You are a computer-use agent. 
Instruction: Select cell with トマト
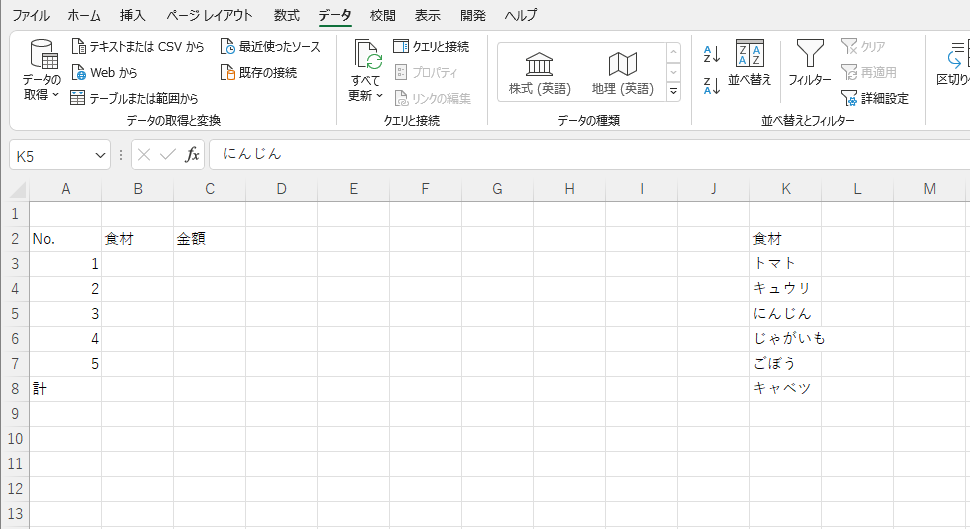tap(786, 264)
